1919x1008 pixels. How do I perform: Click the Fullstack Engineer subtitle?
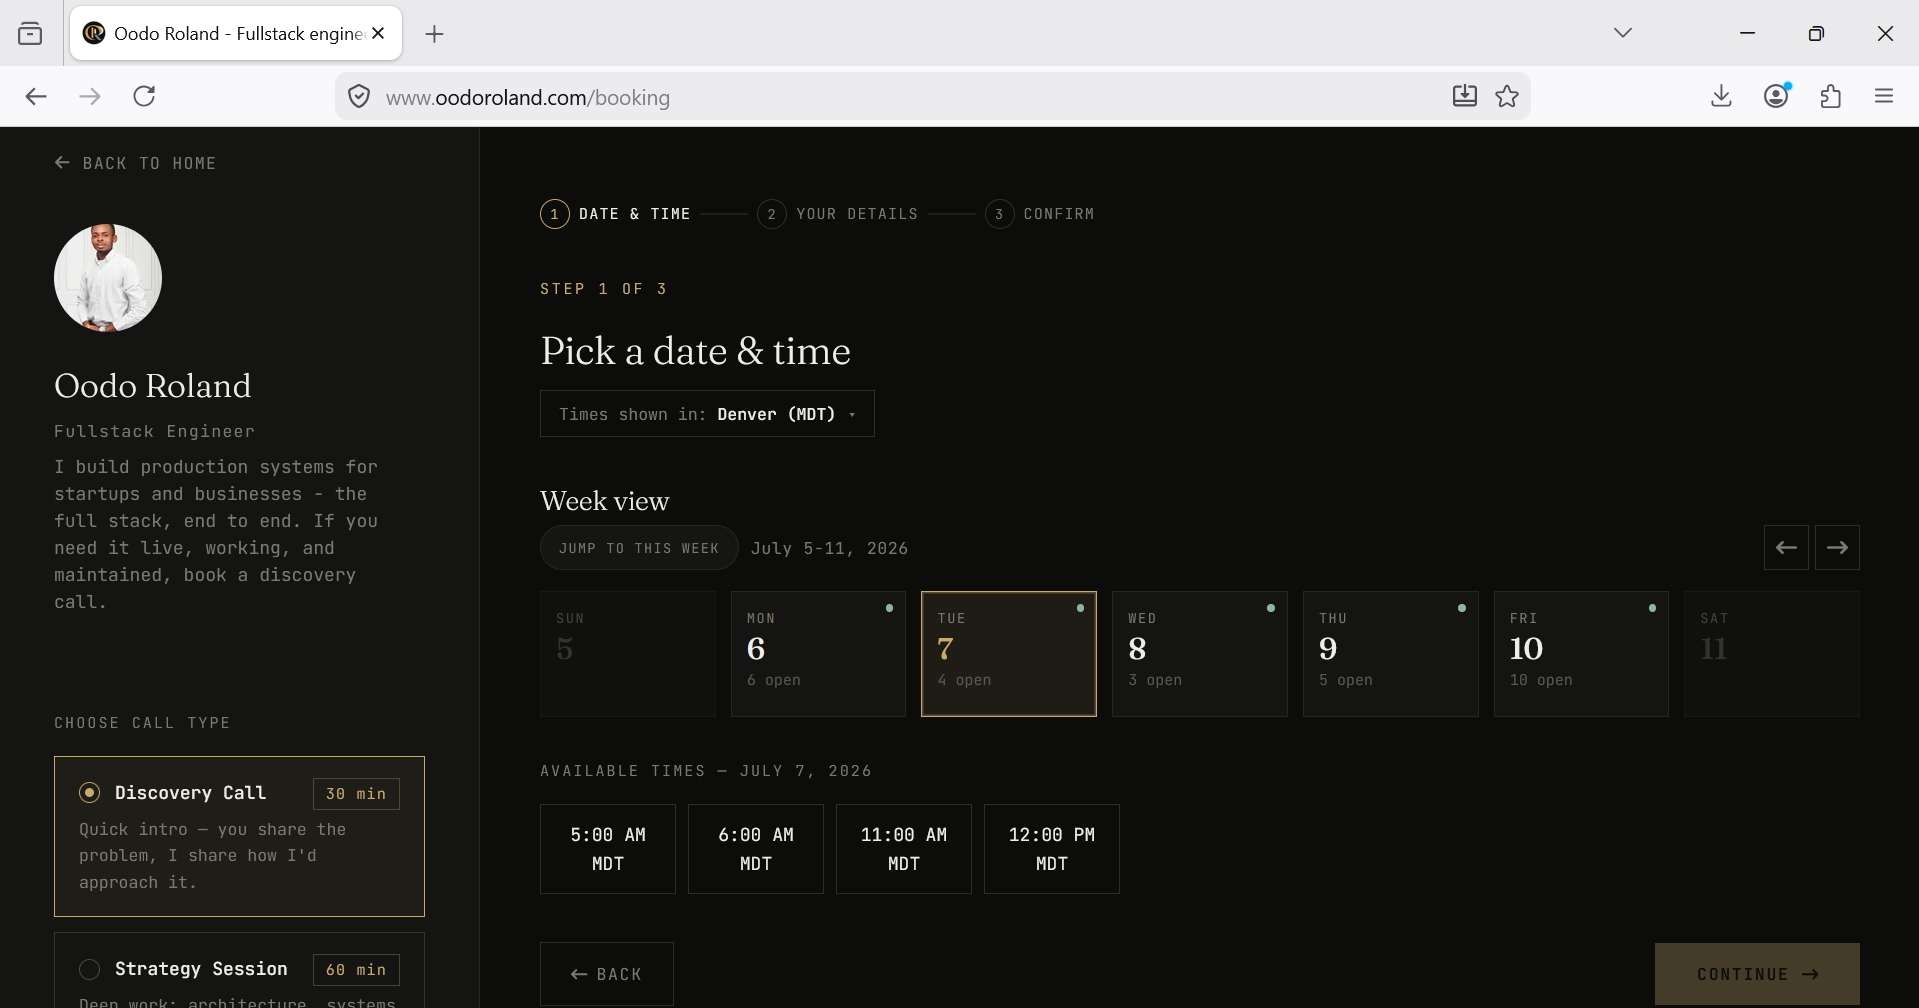(x=154, y=431)
